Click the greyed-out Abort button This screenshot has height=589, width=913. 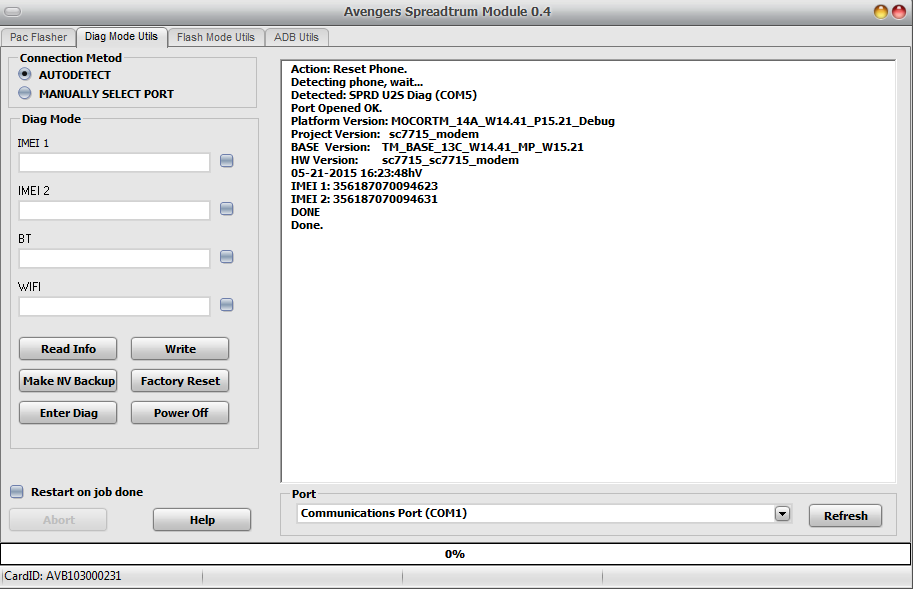[58, 520]
